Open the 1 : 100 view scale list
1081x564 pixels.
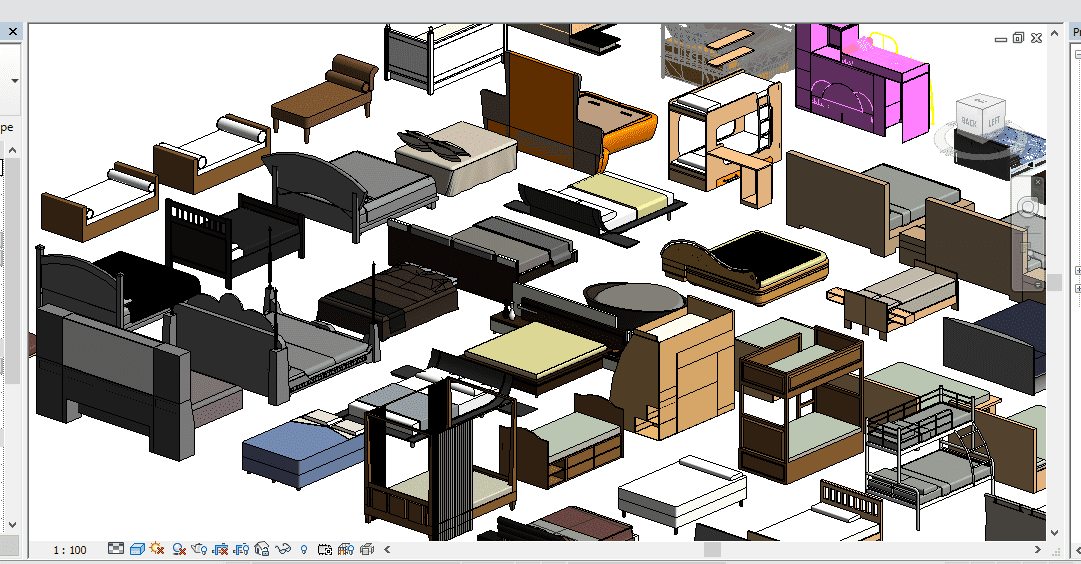click(x=69, y=550)
